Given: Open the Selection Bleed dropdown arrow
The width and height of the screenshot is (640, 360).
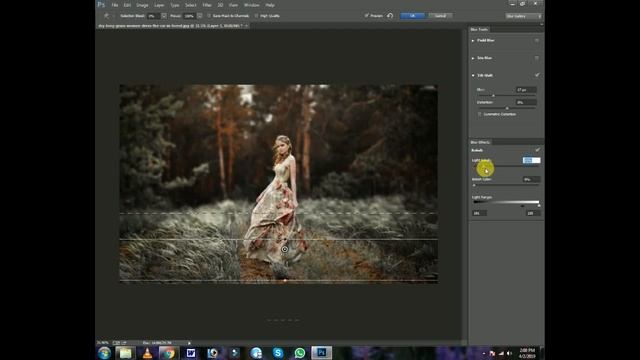Looking at the screenshot, I should 164,16.
